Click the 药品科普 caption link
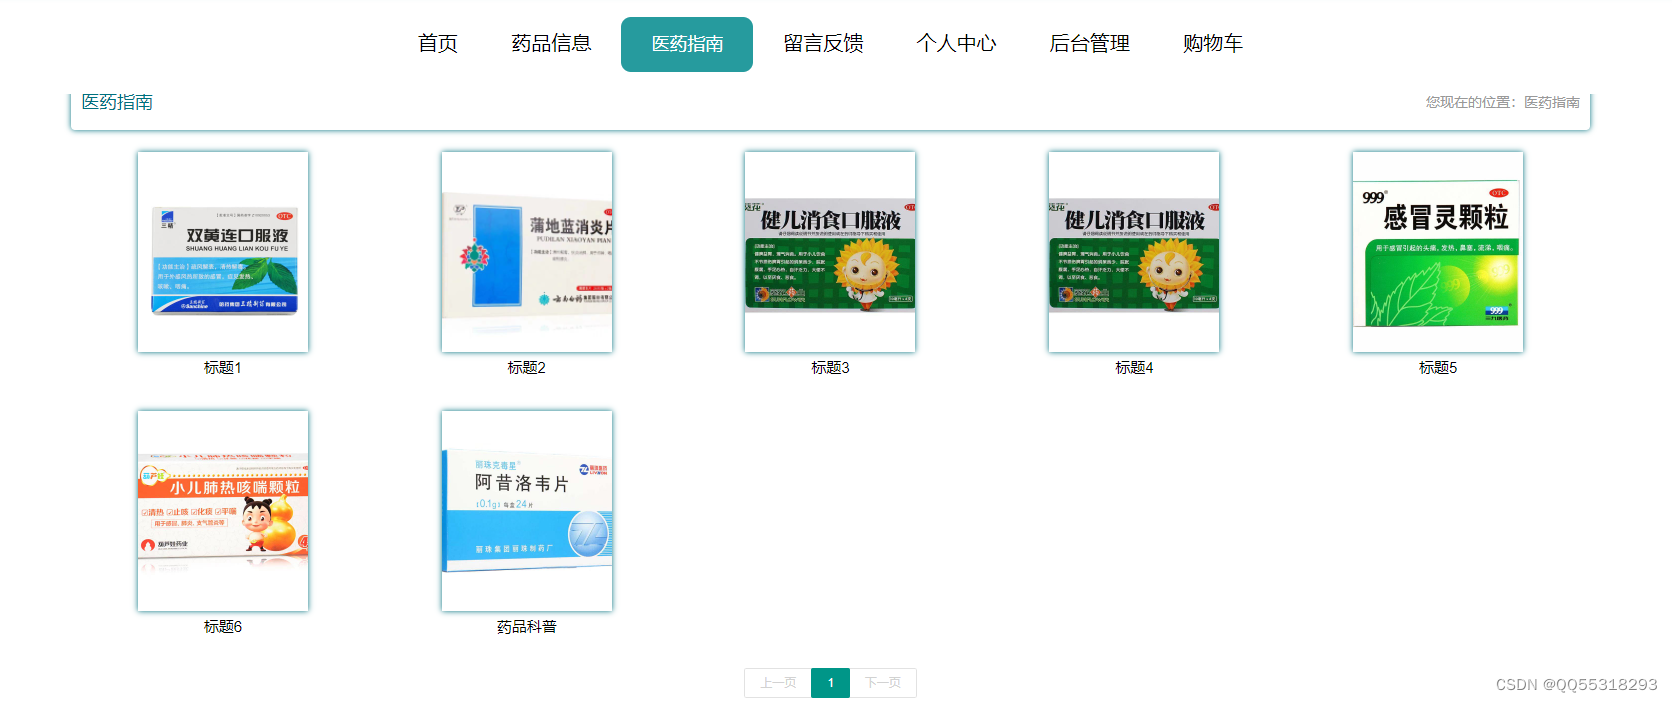 point(527,627)
